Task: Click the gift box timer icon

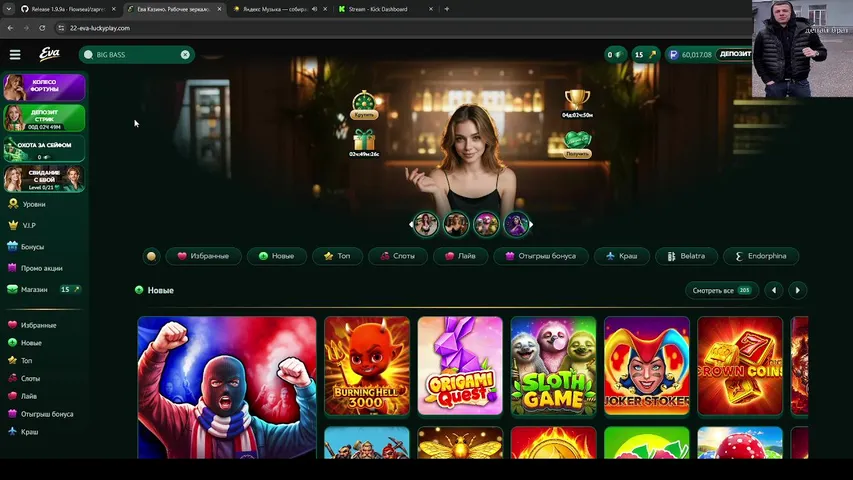Action: pos(364,140)
